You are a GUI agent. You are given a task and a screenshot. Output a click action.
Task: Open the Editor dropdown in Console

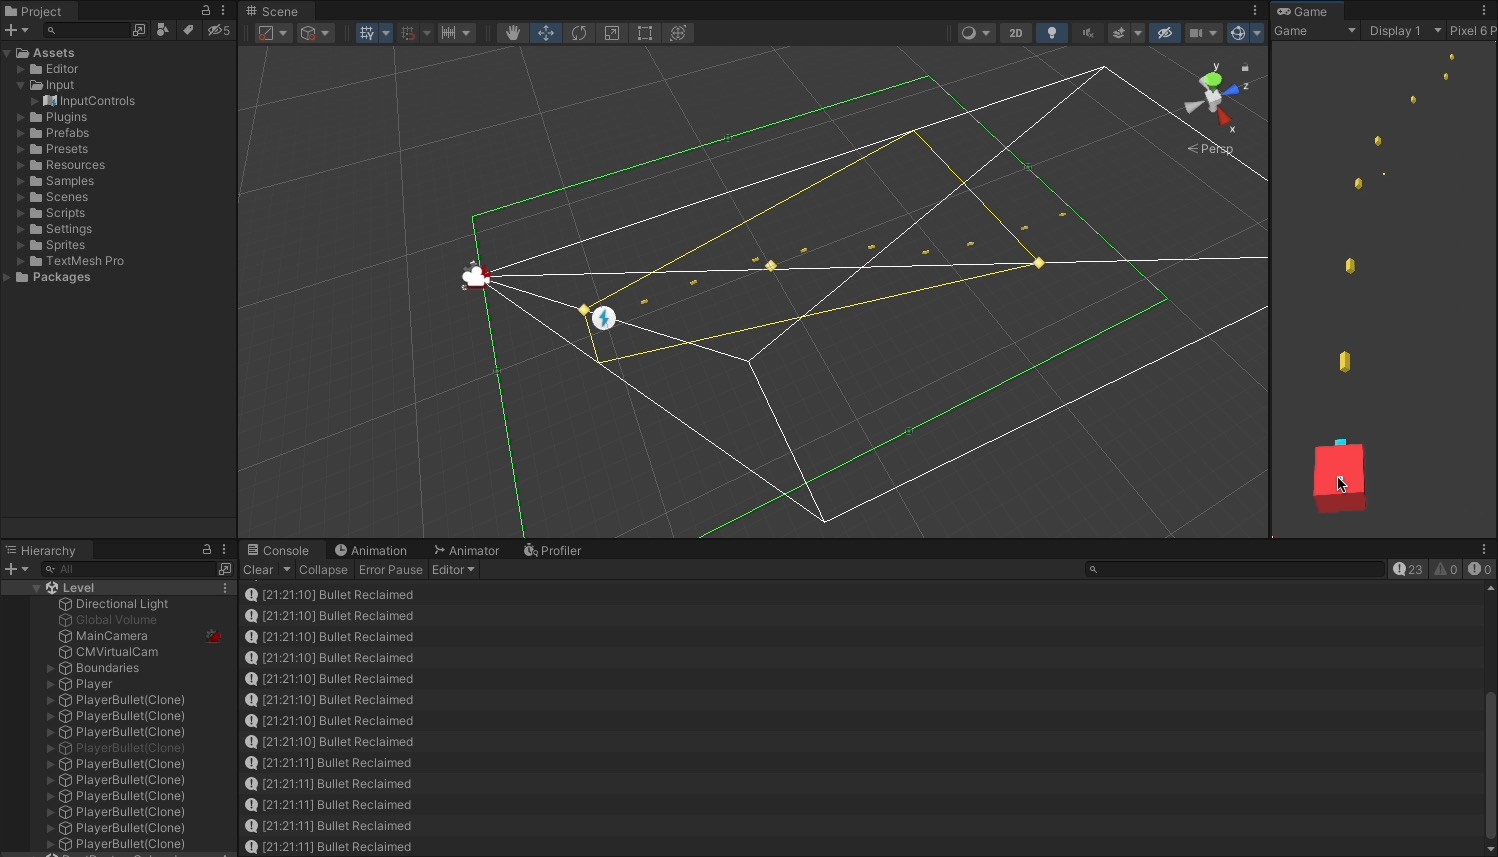pos(453,570)
